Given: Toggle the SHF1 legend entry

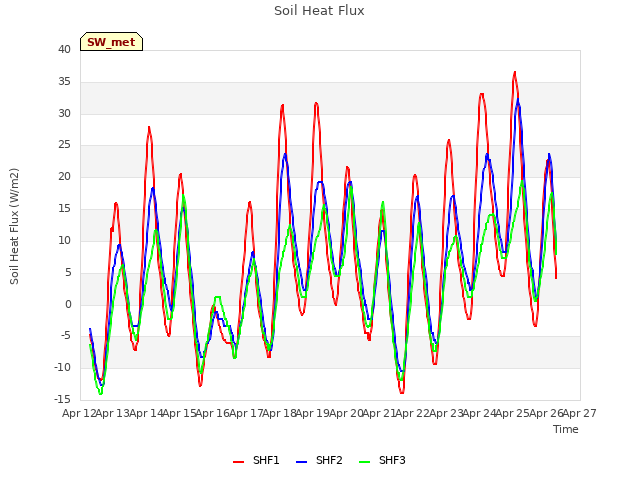Looking at the screenshot, I should coord(256,460).
